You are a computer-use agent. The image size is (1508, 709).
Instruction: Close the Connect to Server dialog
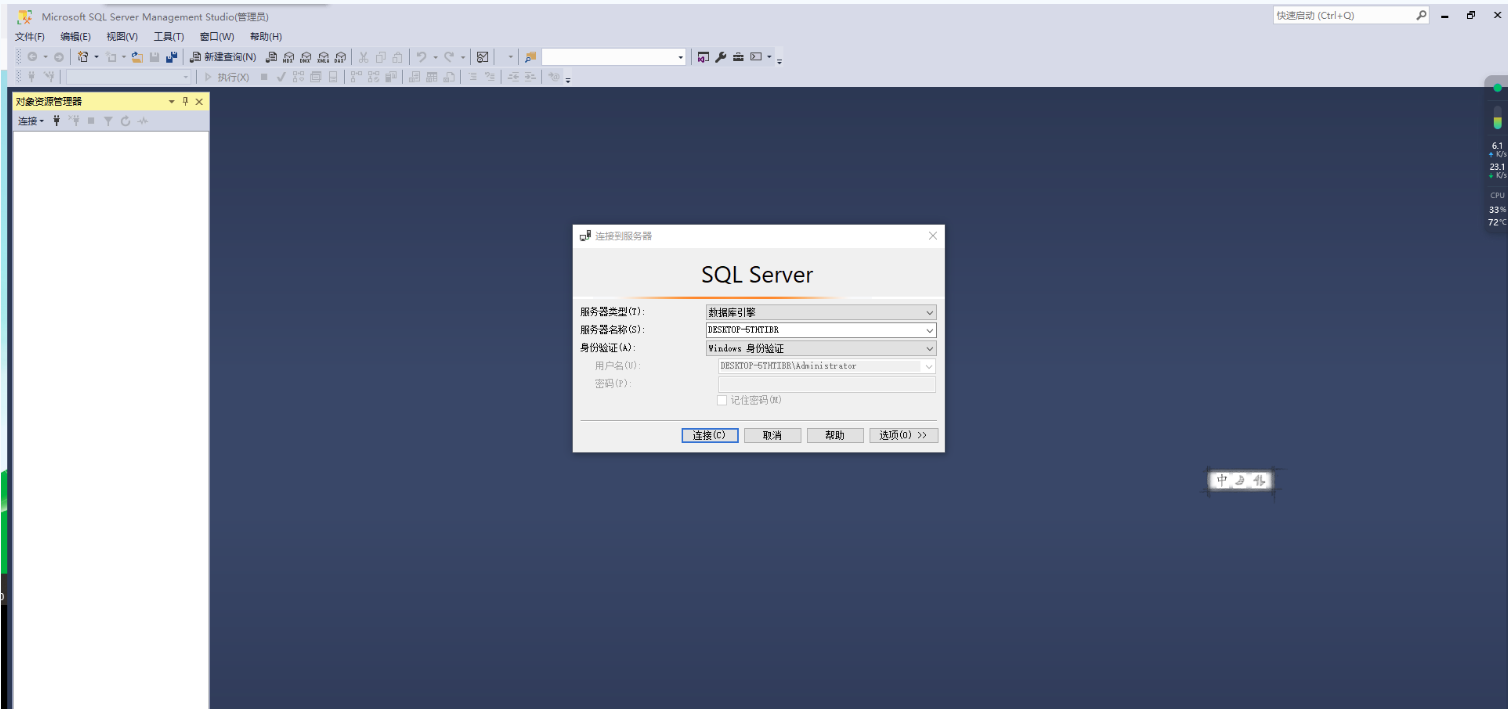point(933,236)
